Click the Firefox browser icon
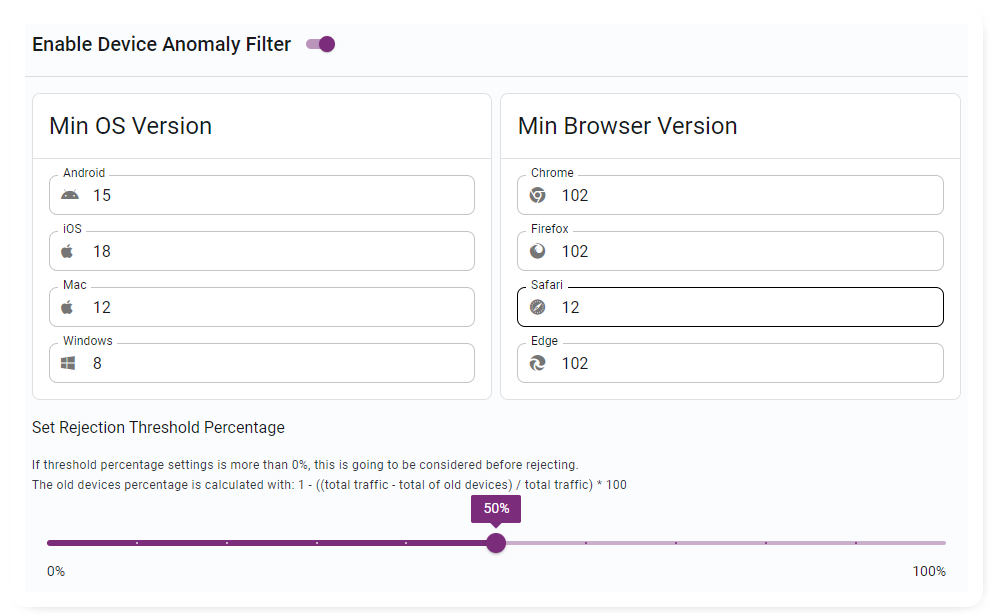The image size is (993, 616). pyautogui.click(x=538, y=251)
